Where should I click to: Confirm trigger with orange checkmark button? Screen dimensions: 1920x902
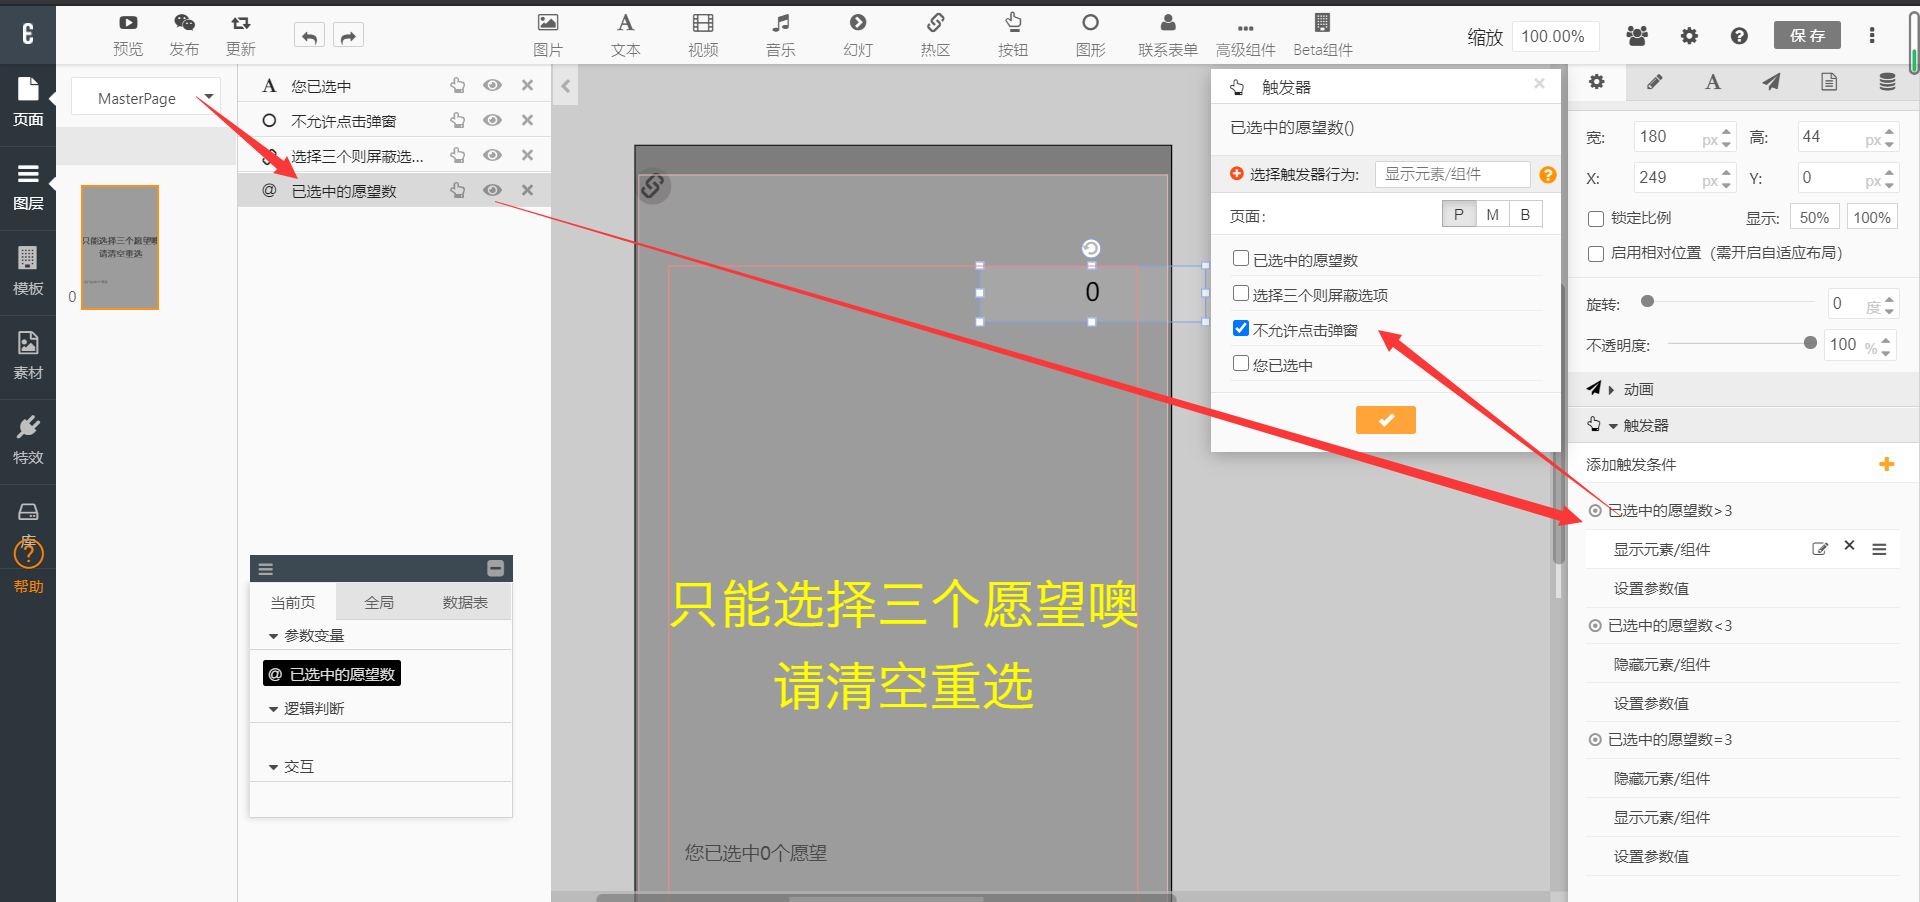(x=1385, y=420)
